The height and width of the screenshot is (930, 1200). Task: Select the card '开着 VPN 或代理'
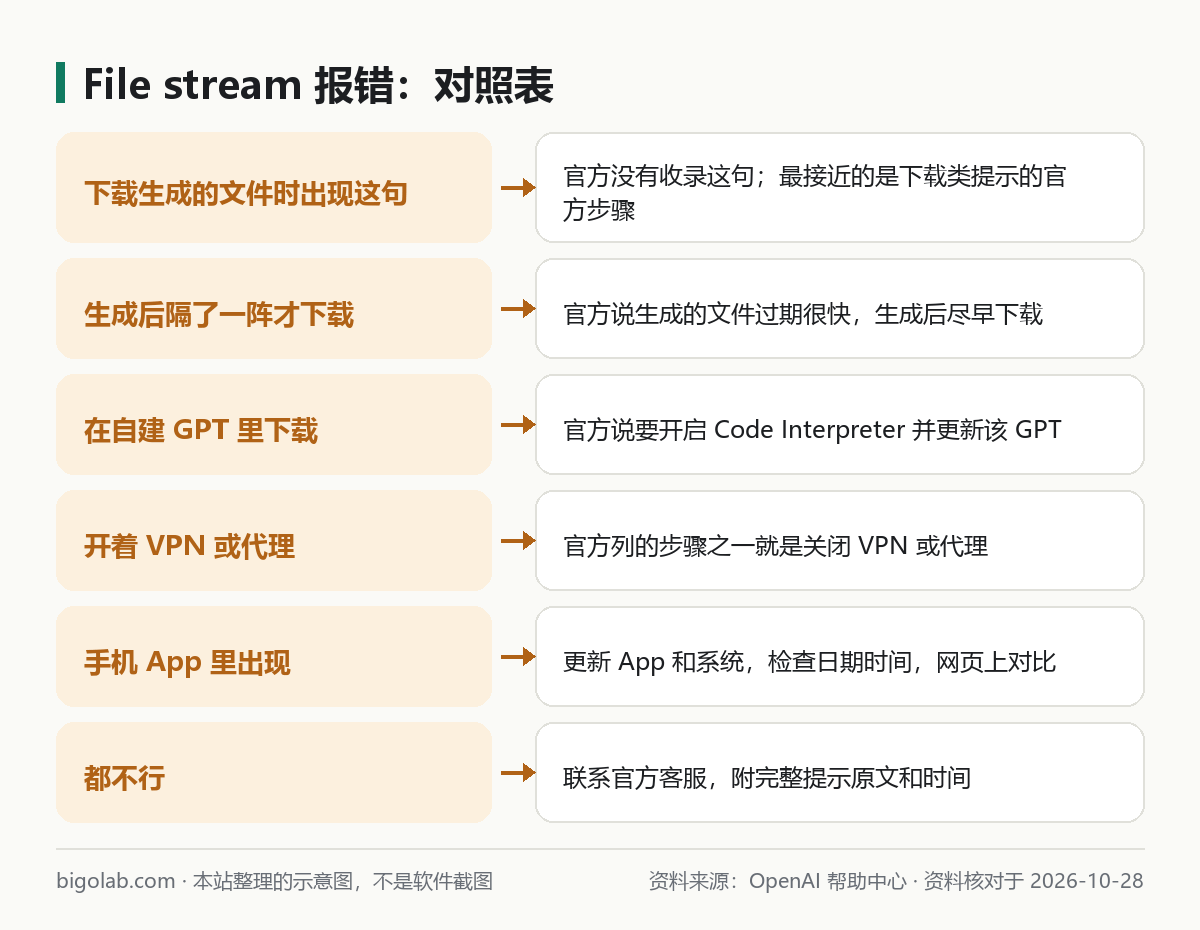pos(274,540)
